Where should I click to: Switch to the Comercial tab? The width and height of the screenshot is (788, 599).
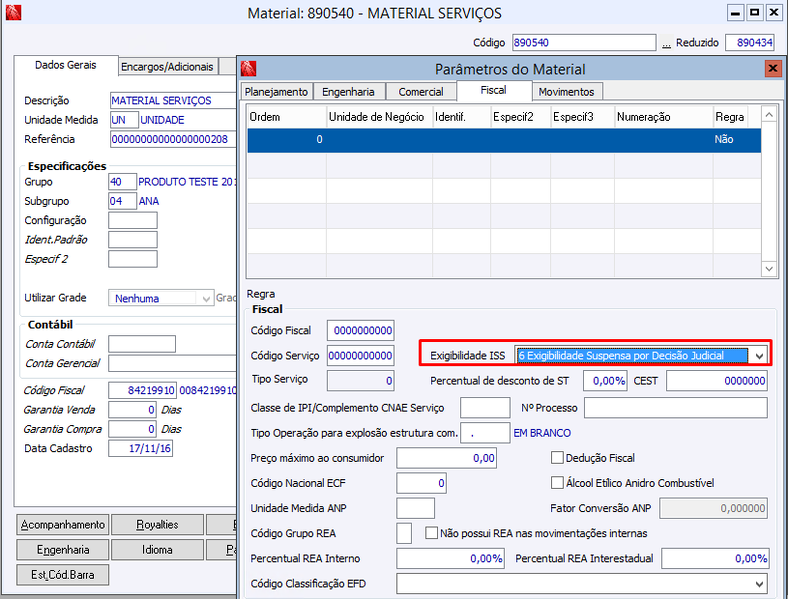[421, 92]
